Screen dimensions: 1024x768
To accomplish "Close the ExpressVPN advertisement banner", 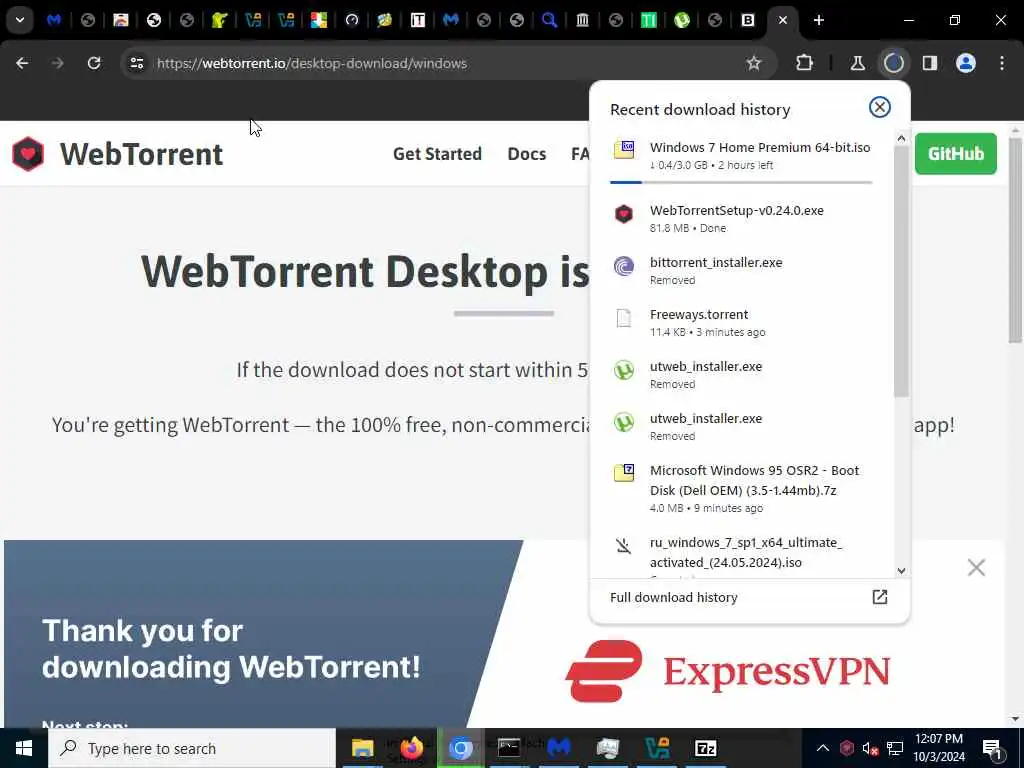I will click(976, 568).
